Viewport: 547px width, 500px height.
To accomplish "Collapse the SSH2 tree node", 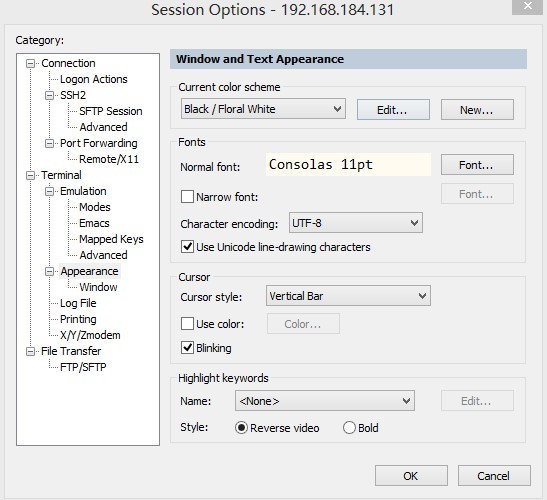I will click(x=50, y=95).
